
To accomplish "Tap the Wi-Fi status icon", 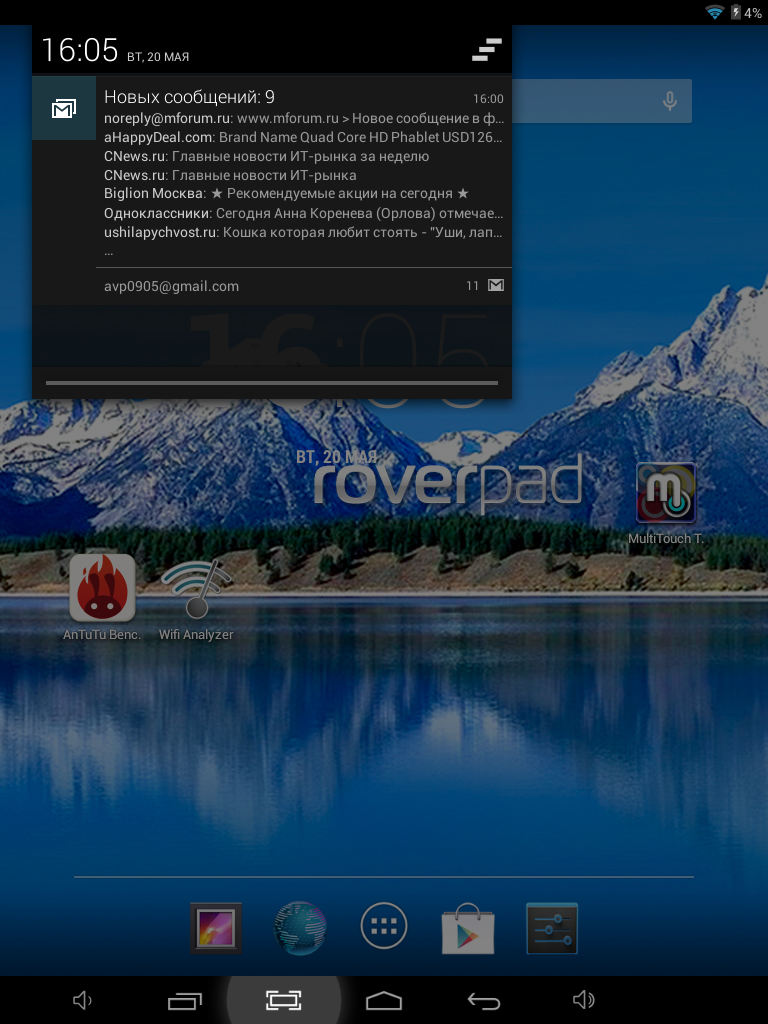I will pos(715,12).
